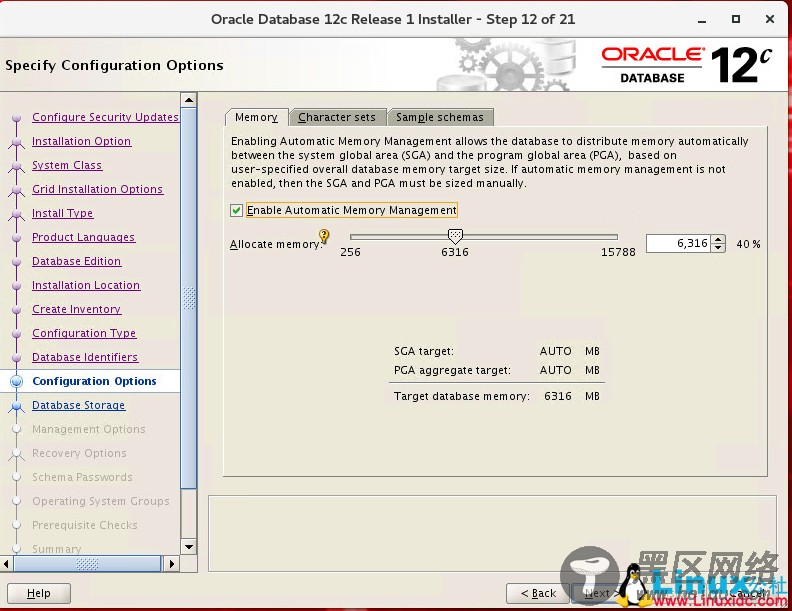The height and width of the screenshot is (611, 792).
Task: Go to Installation Location step
Action: point(86,285)
